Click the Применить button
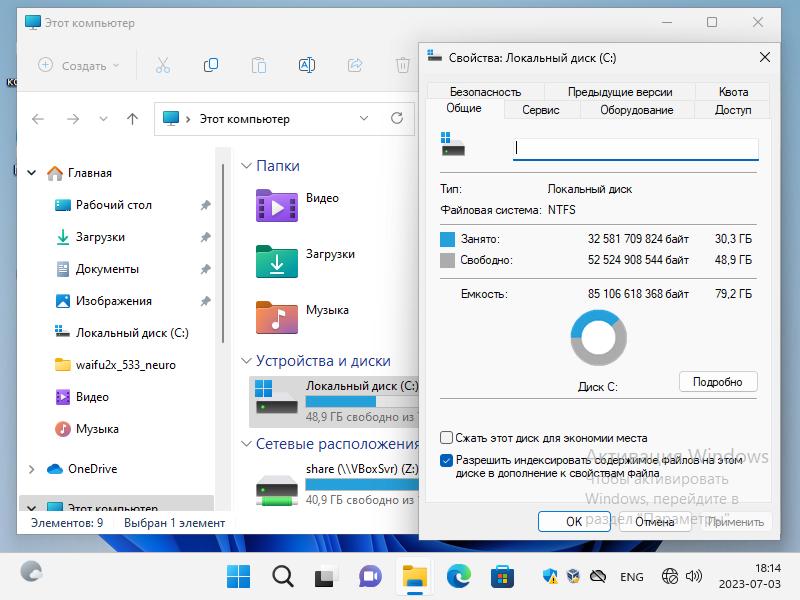The image size is (800, 600). tap(736, 521)
